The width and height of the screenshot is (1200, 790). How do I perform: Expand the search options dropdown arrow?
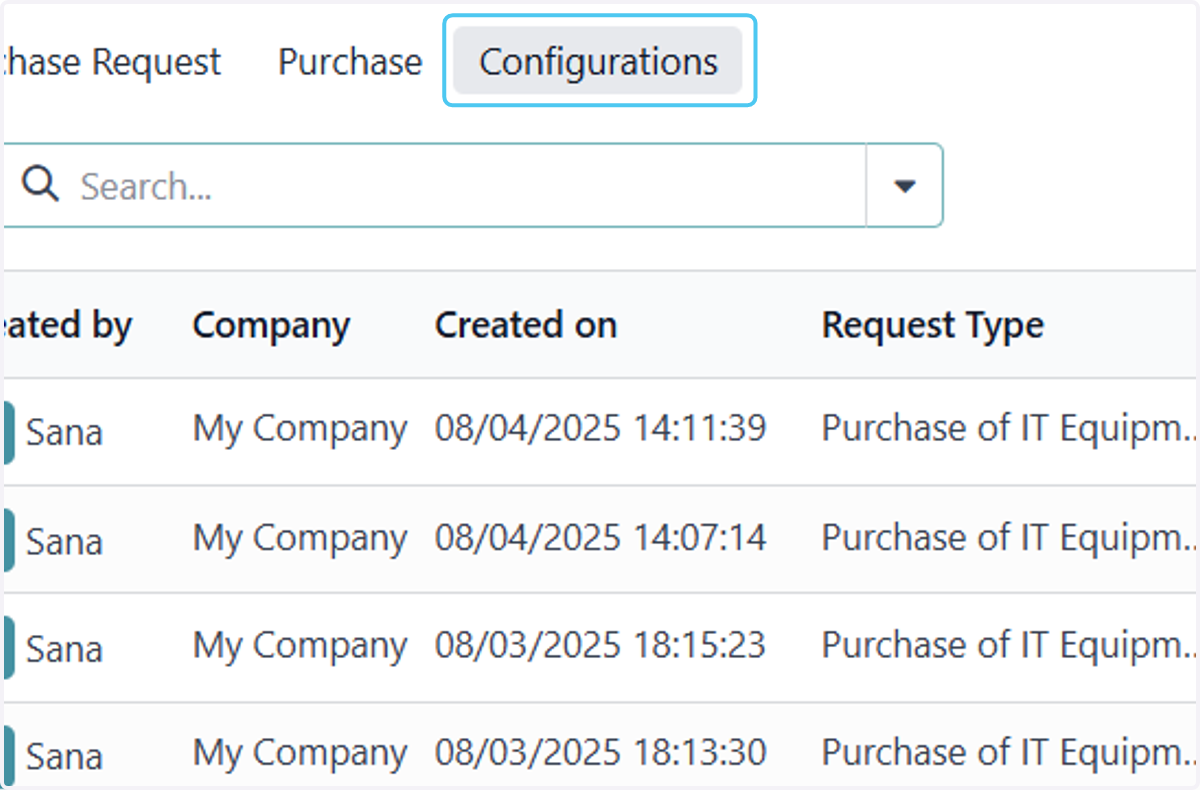(x=904, y=186)
